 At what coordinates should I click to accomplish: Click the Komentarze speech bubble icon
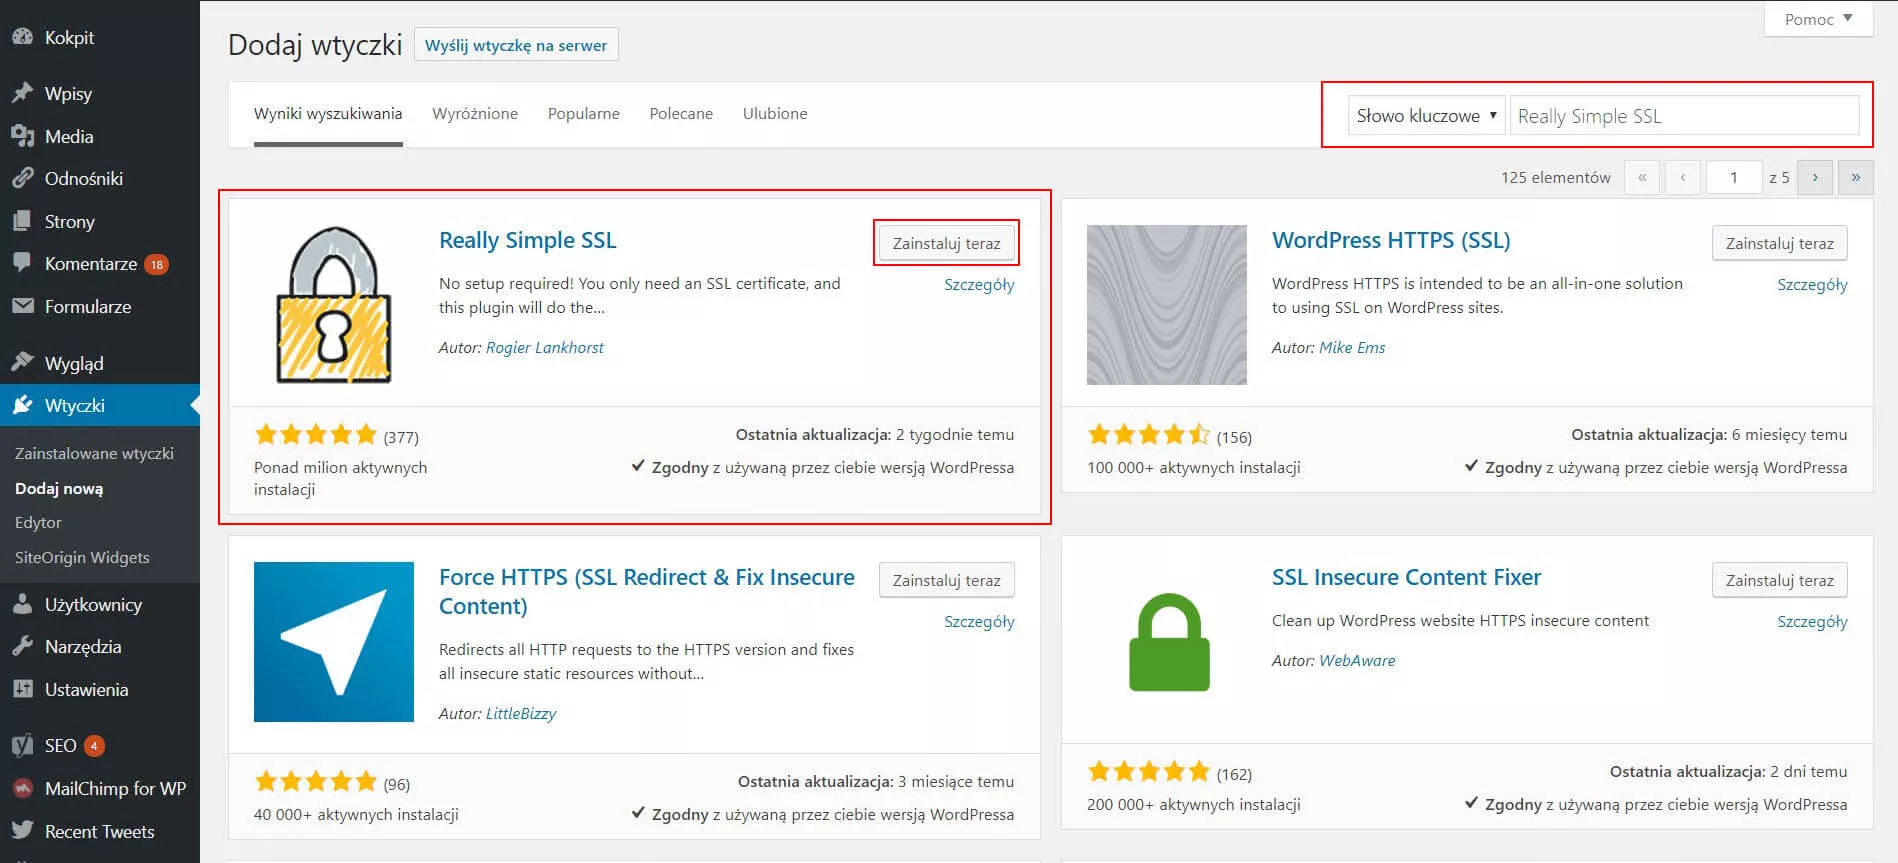click(x=22, y=263)
